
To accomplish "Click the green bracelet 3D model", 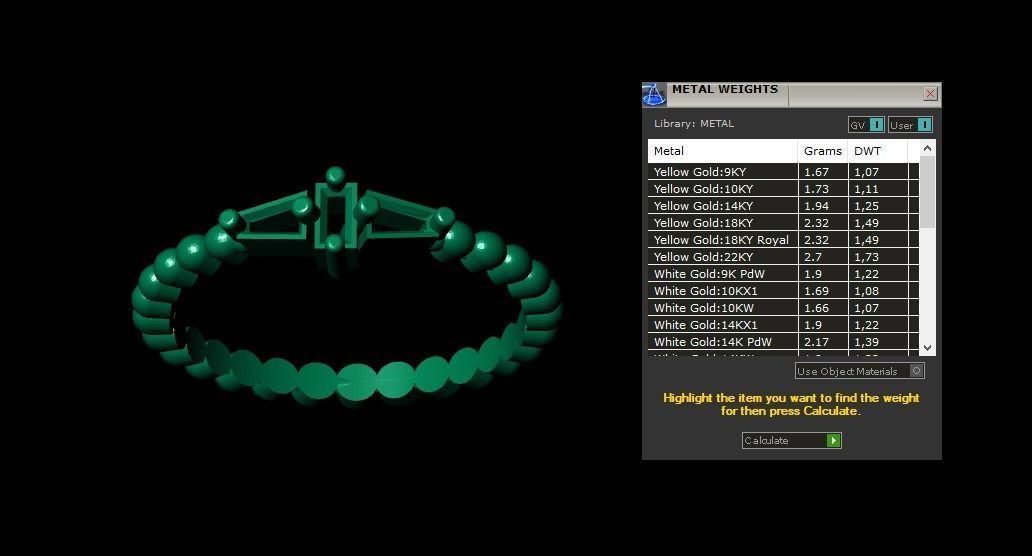I will click(346, 287).
